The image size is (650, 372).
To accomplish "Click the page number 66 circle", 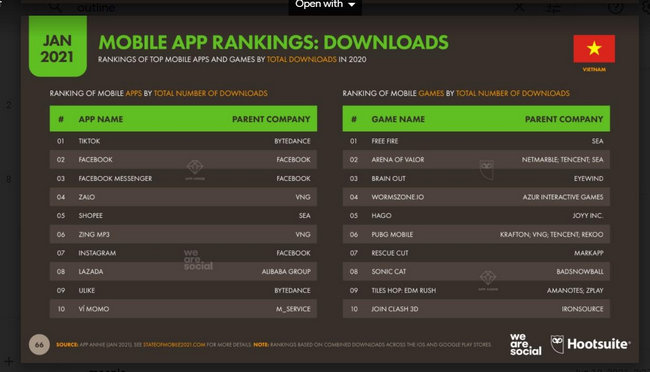I will tap(39, 345).
